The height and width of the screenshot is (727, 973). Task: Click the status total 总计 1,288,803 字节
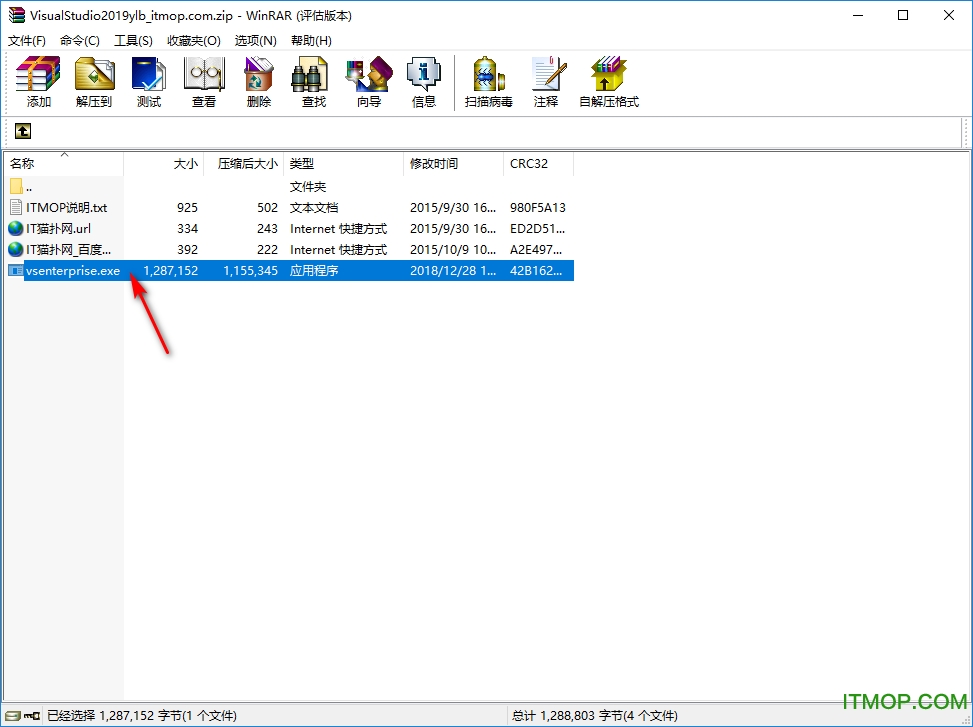594,716
